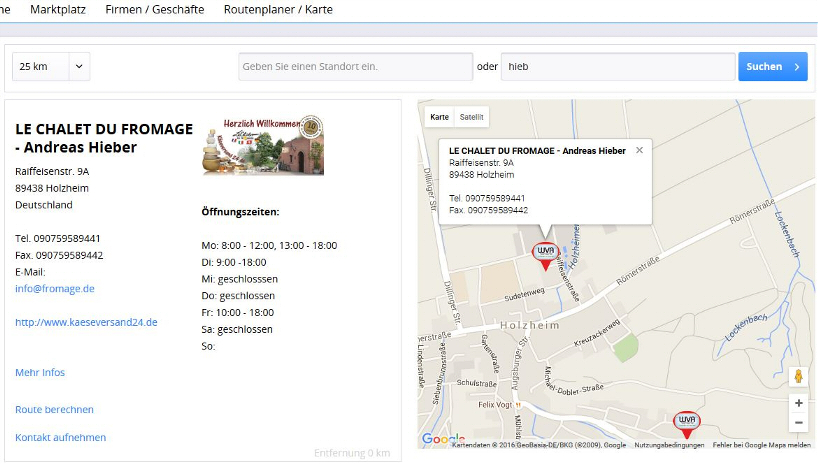
Task: Switch map to Karte view
Action: click(439, 117)
